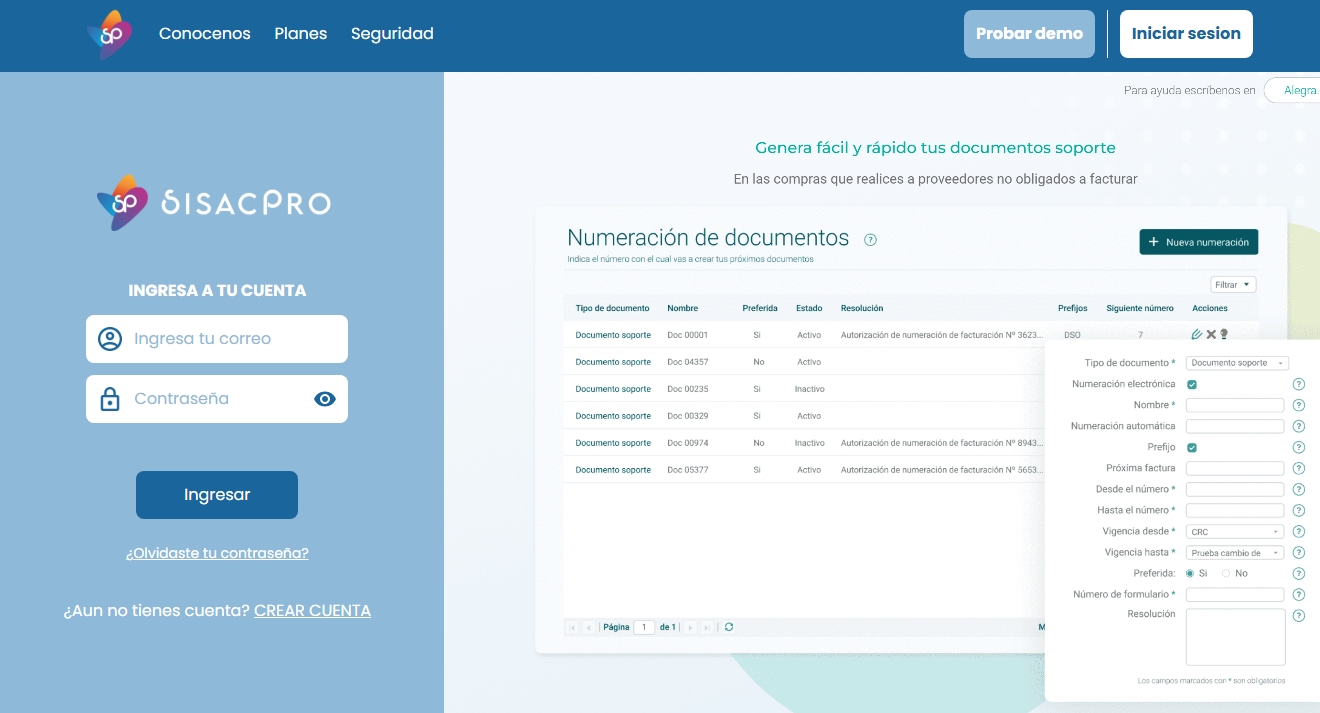This screenshot has width=1320, height=713.
Task: Click delete X icon in Doc 00001 row
Action: click(x=1211, y=334)
